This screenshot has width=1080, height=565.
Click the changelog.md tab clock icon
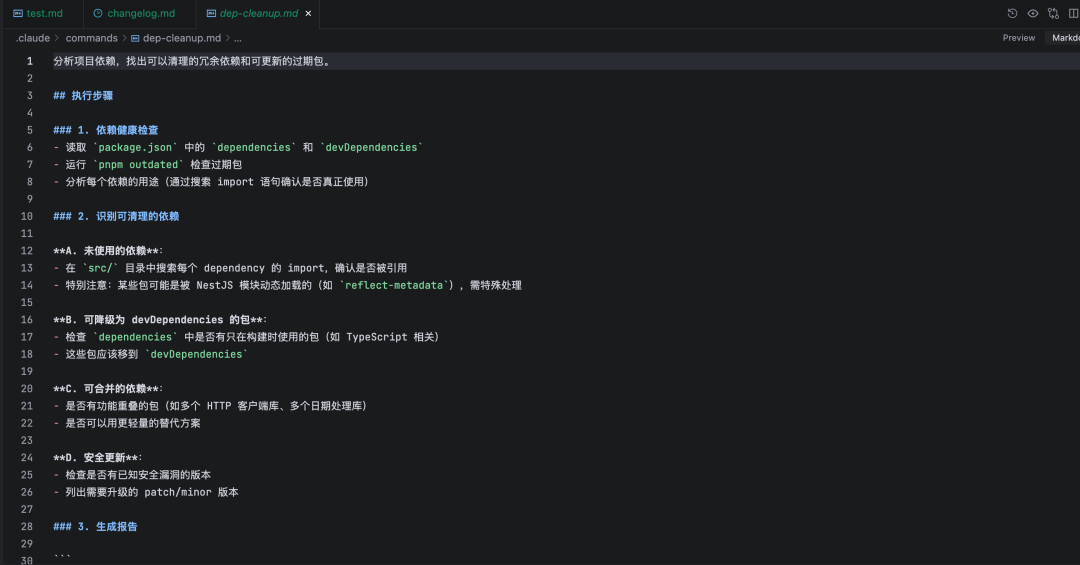tap(98, 13)
